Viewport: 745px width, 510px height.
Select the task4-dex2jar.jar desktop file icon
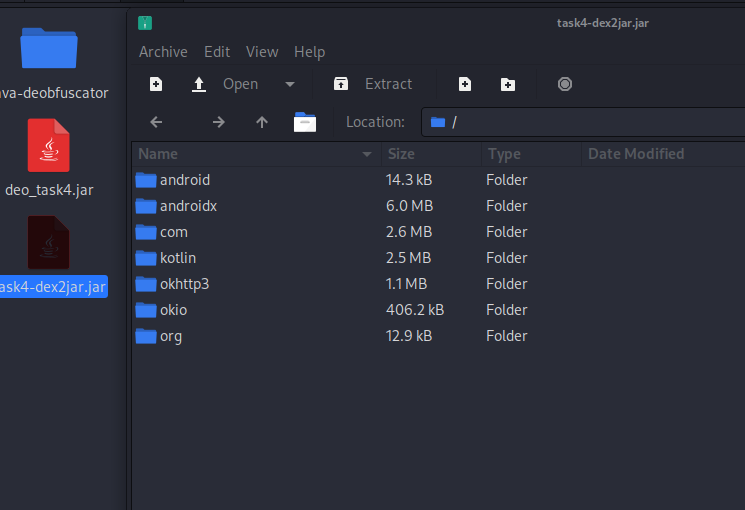[x=48, y=242]
